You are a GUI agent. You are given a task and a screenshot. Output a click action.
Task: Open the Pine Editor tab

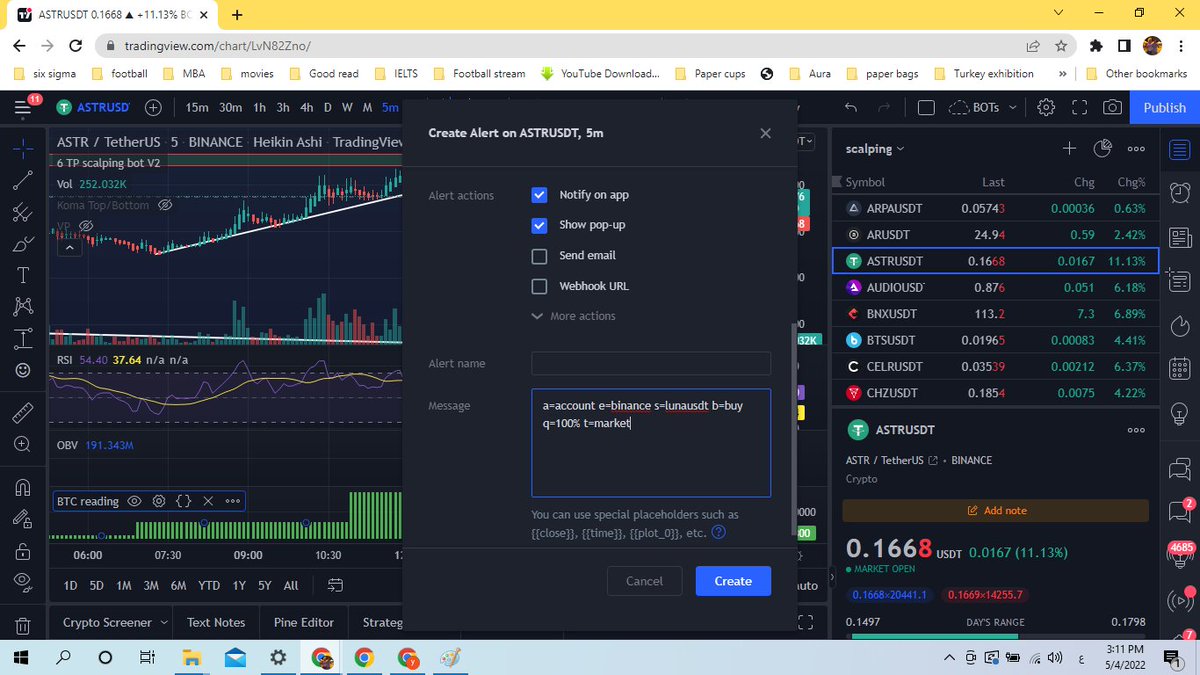[304, 622]
